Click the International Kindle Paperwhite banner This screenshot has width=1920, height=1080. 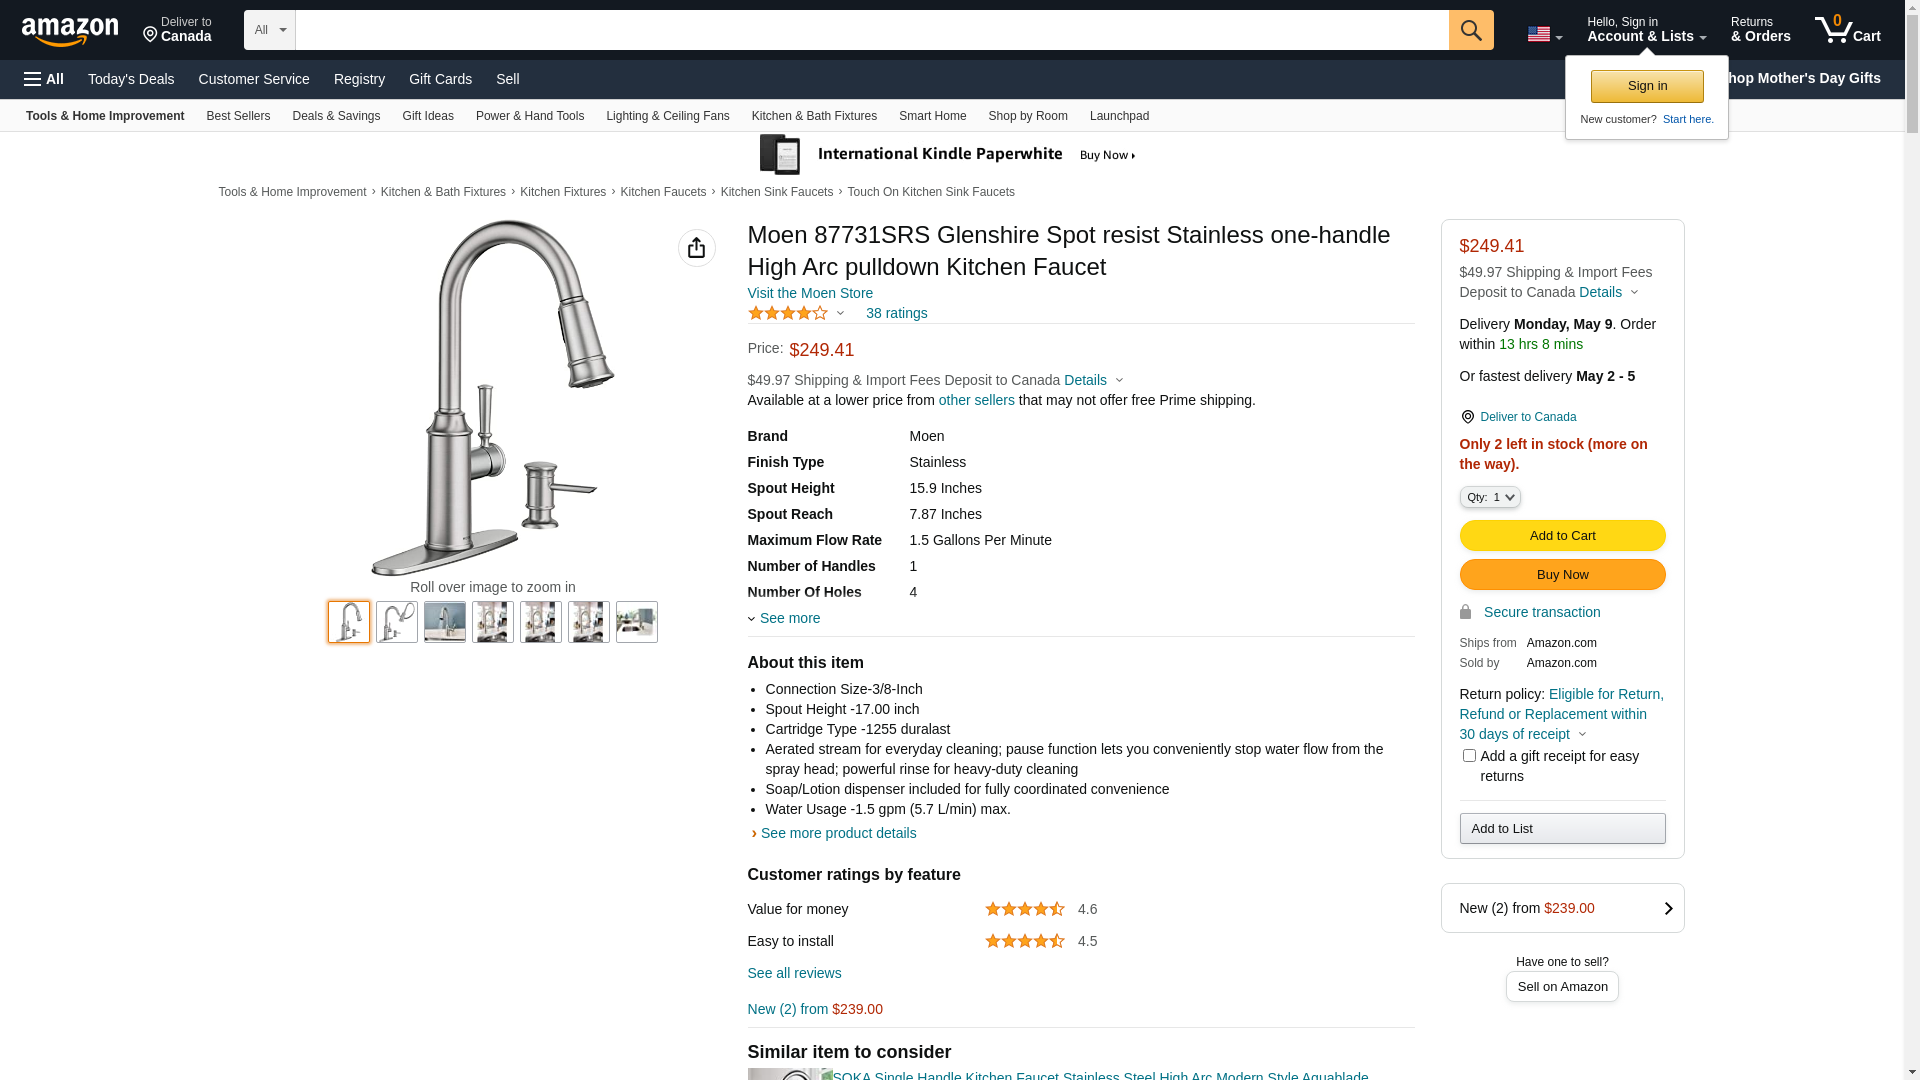coord(948,155)
